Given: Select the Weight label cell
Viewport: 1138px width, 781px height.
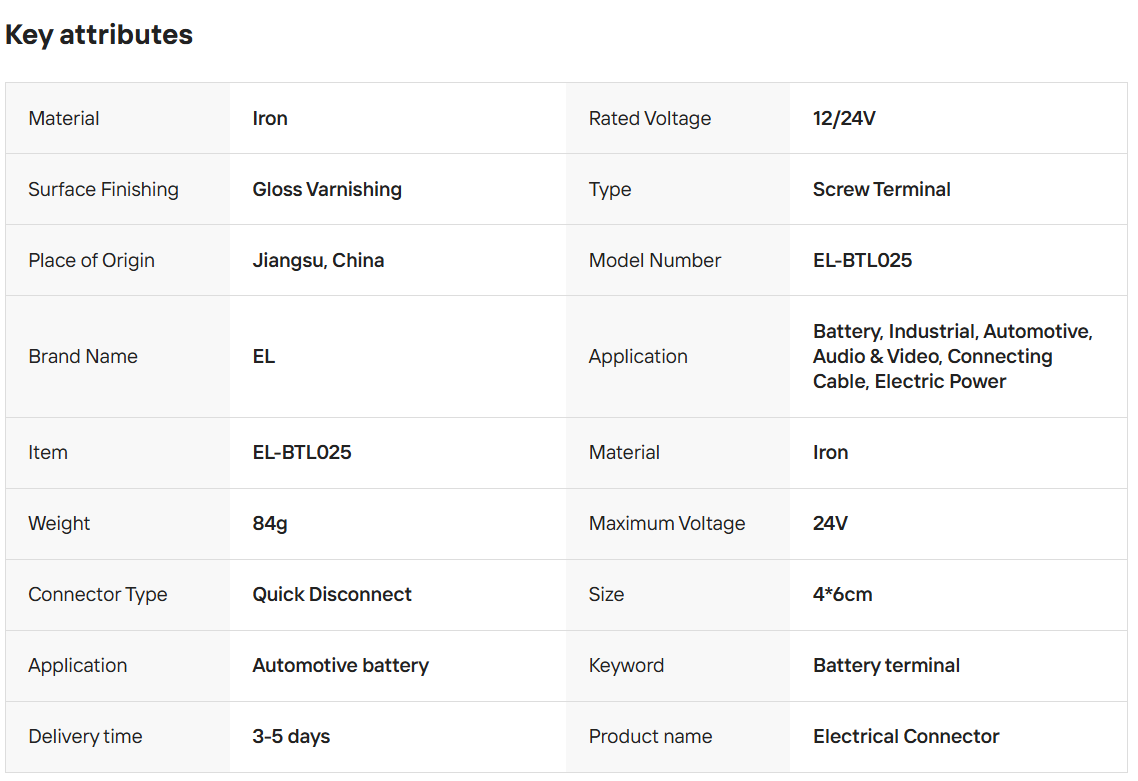Looking at the screenshot, I should pyautogui.click(x=59, y=524).
